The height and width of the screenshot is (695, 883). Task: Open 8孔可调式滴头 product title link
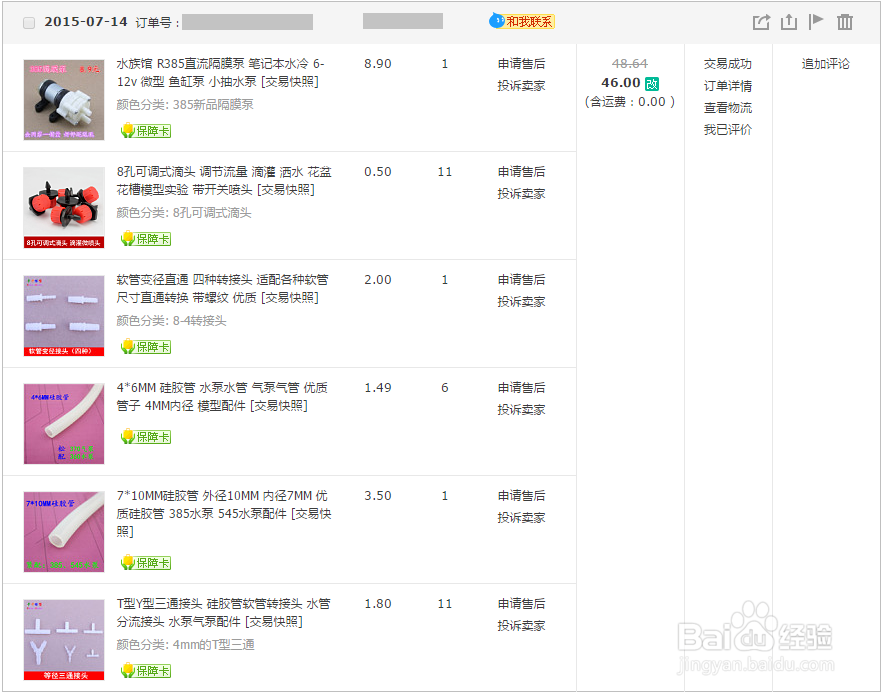click(224, 181)
